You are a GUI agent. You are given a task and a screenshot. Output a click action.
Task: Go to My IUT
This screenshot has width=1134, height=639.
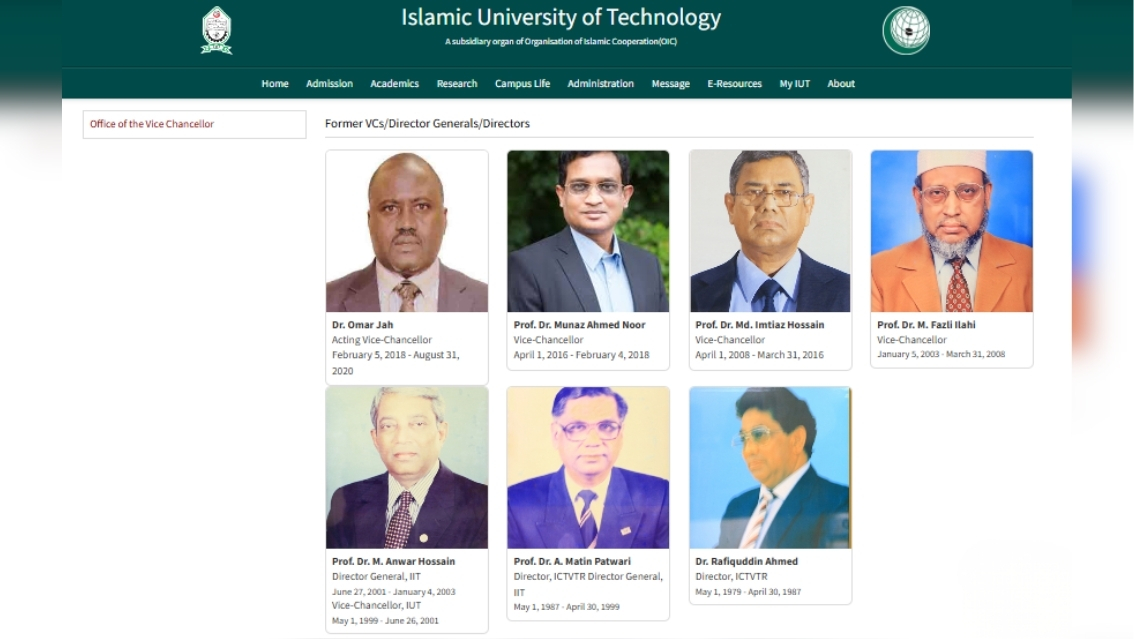[794, 84]
